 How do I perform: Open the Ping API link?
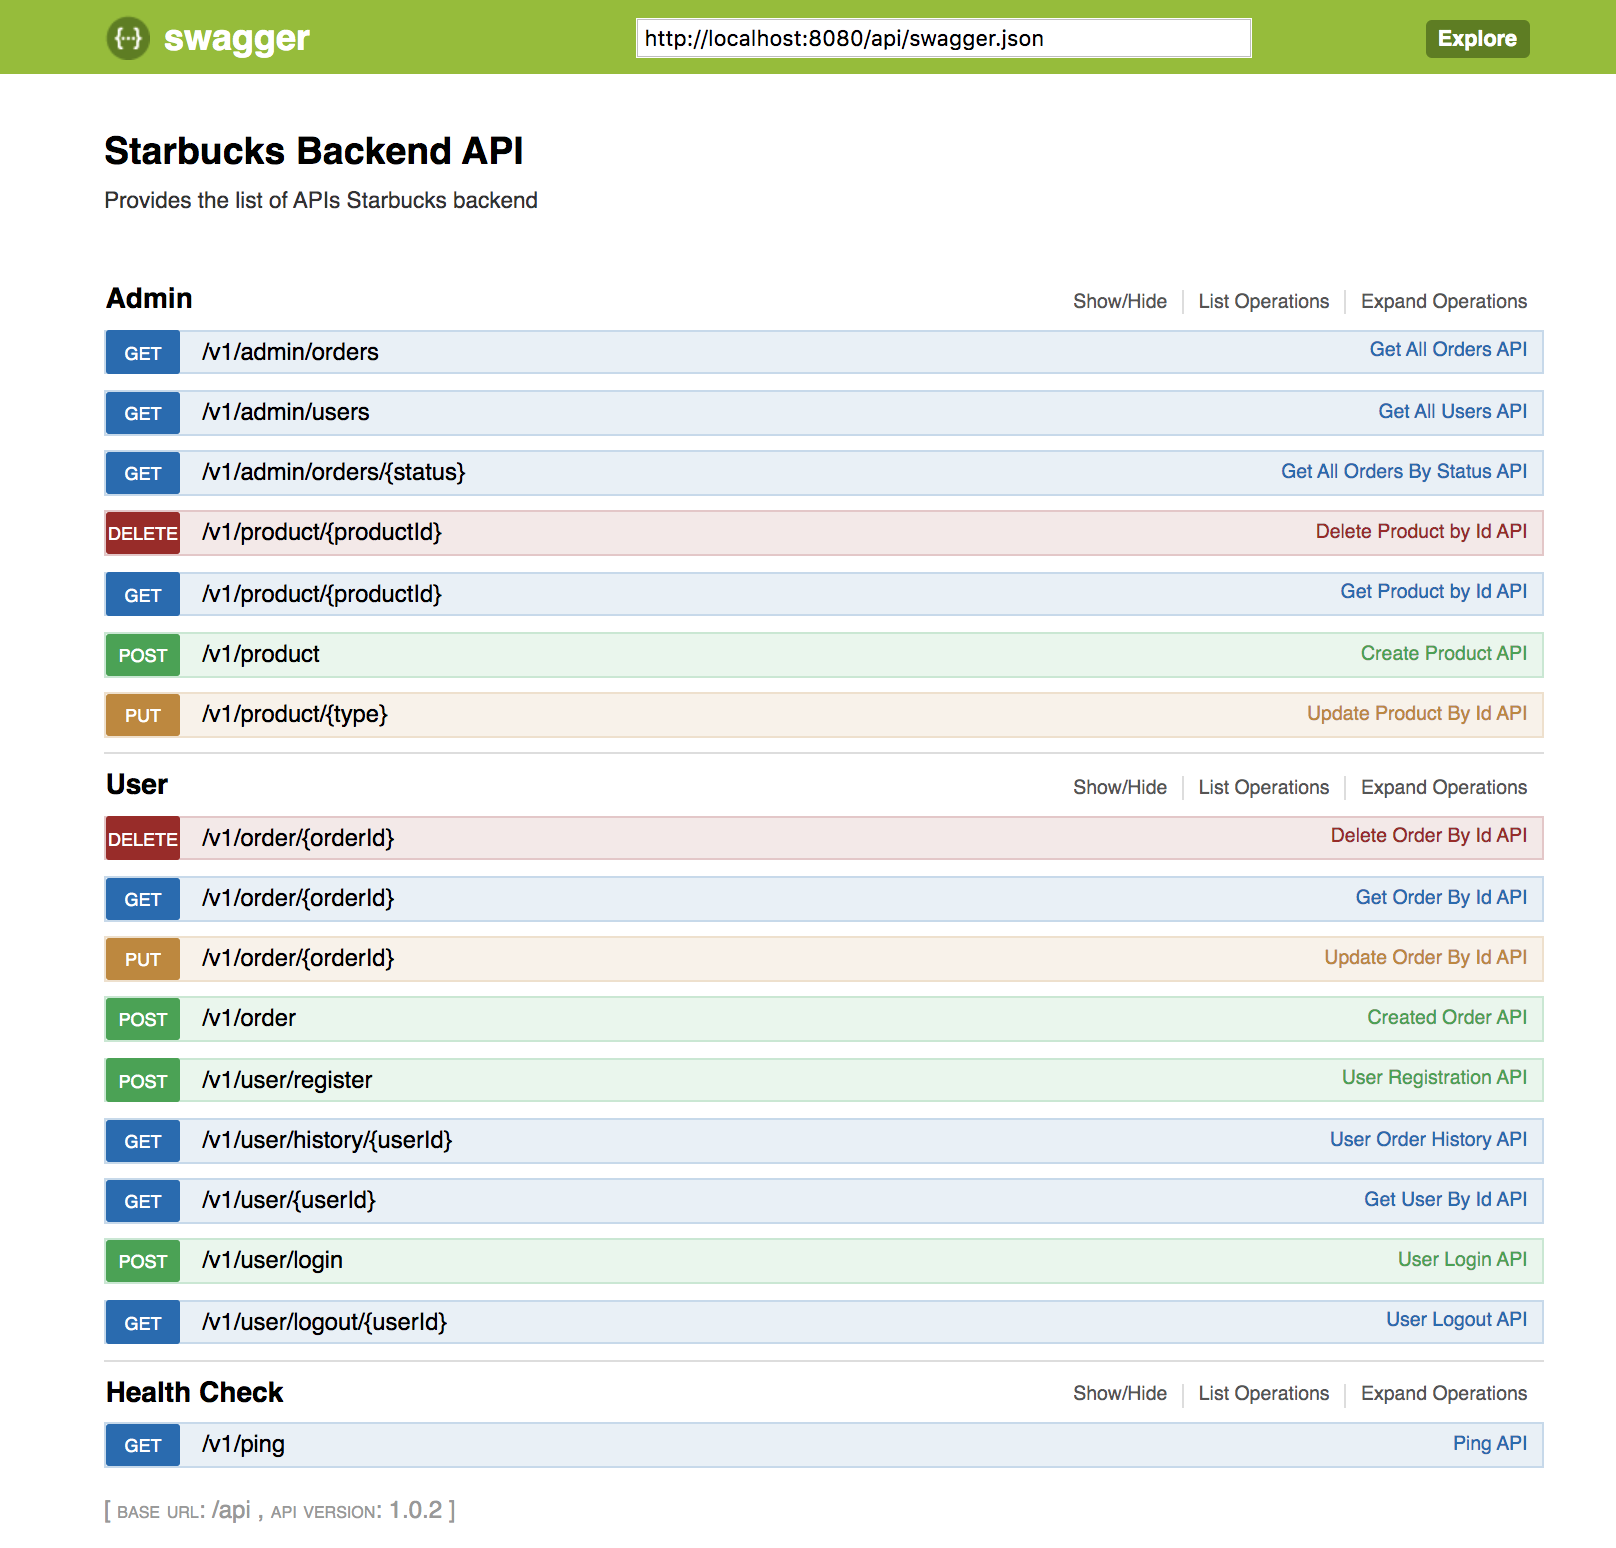tap(1489, 1443)
